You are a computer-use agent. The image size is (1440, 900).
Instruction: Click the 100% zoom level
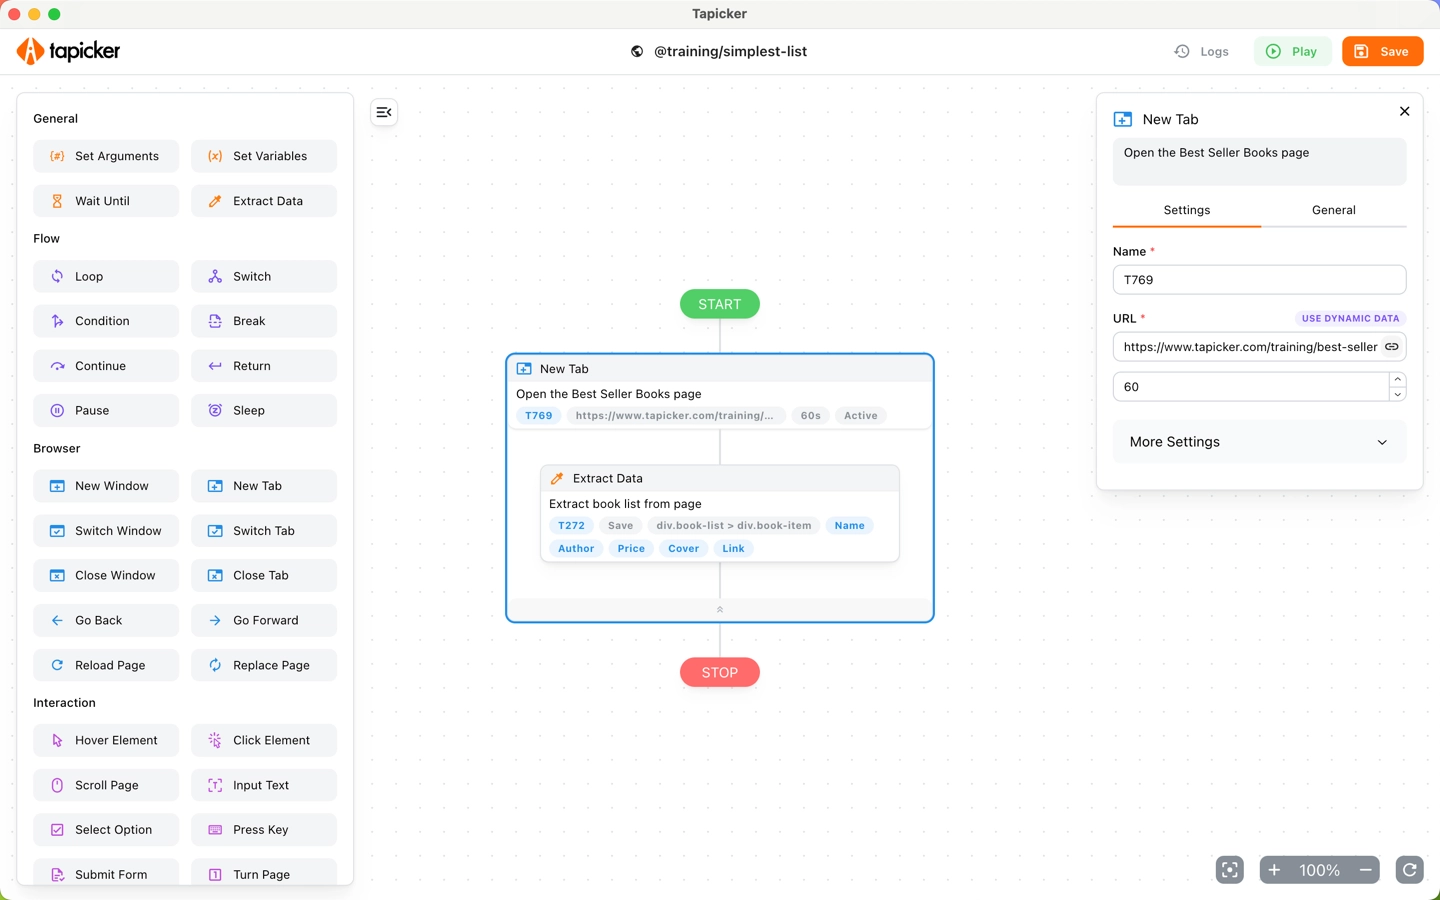click(x=1319, y=870)
